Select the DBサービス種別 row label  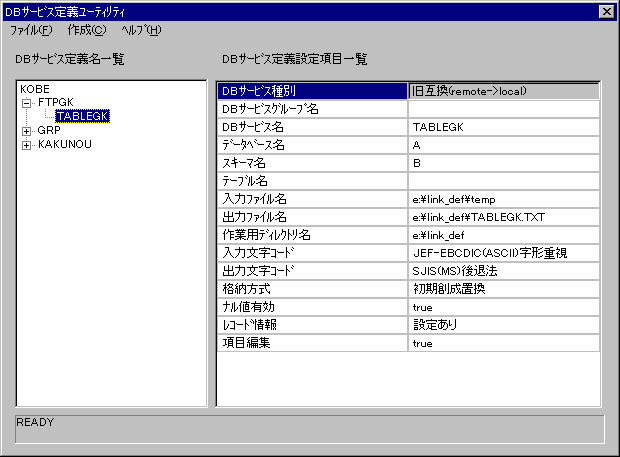tap(312, 91)
